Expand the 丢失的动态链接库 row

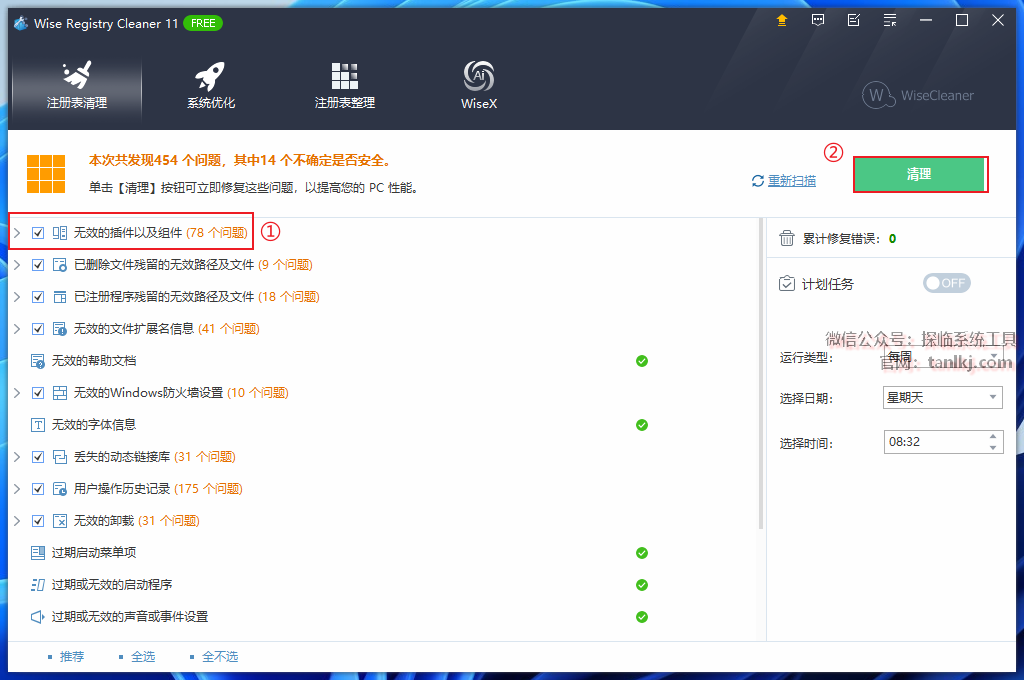point(17,457)
